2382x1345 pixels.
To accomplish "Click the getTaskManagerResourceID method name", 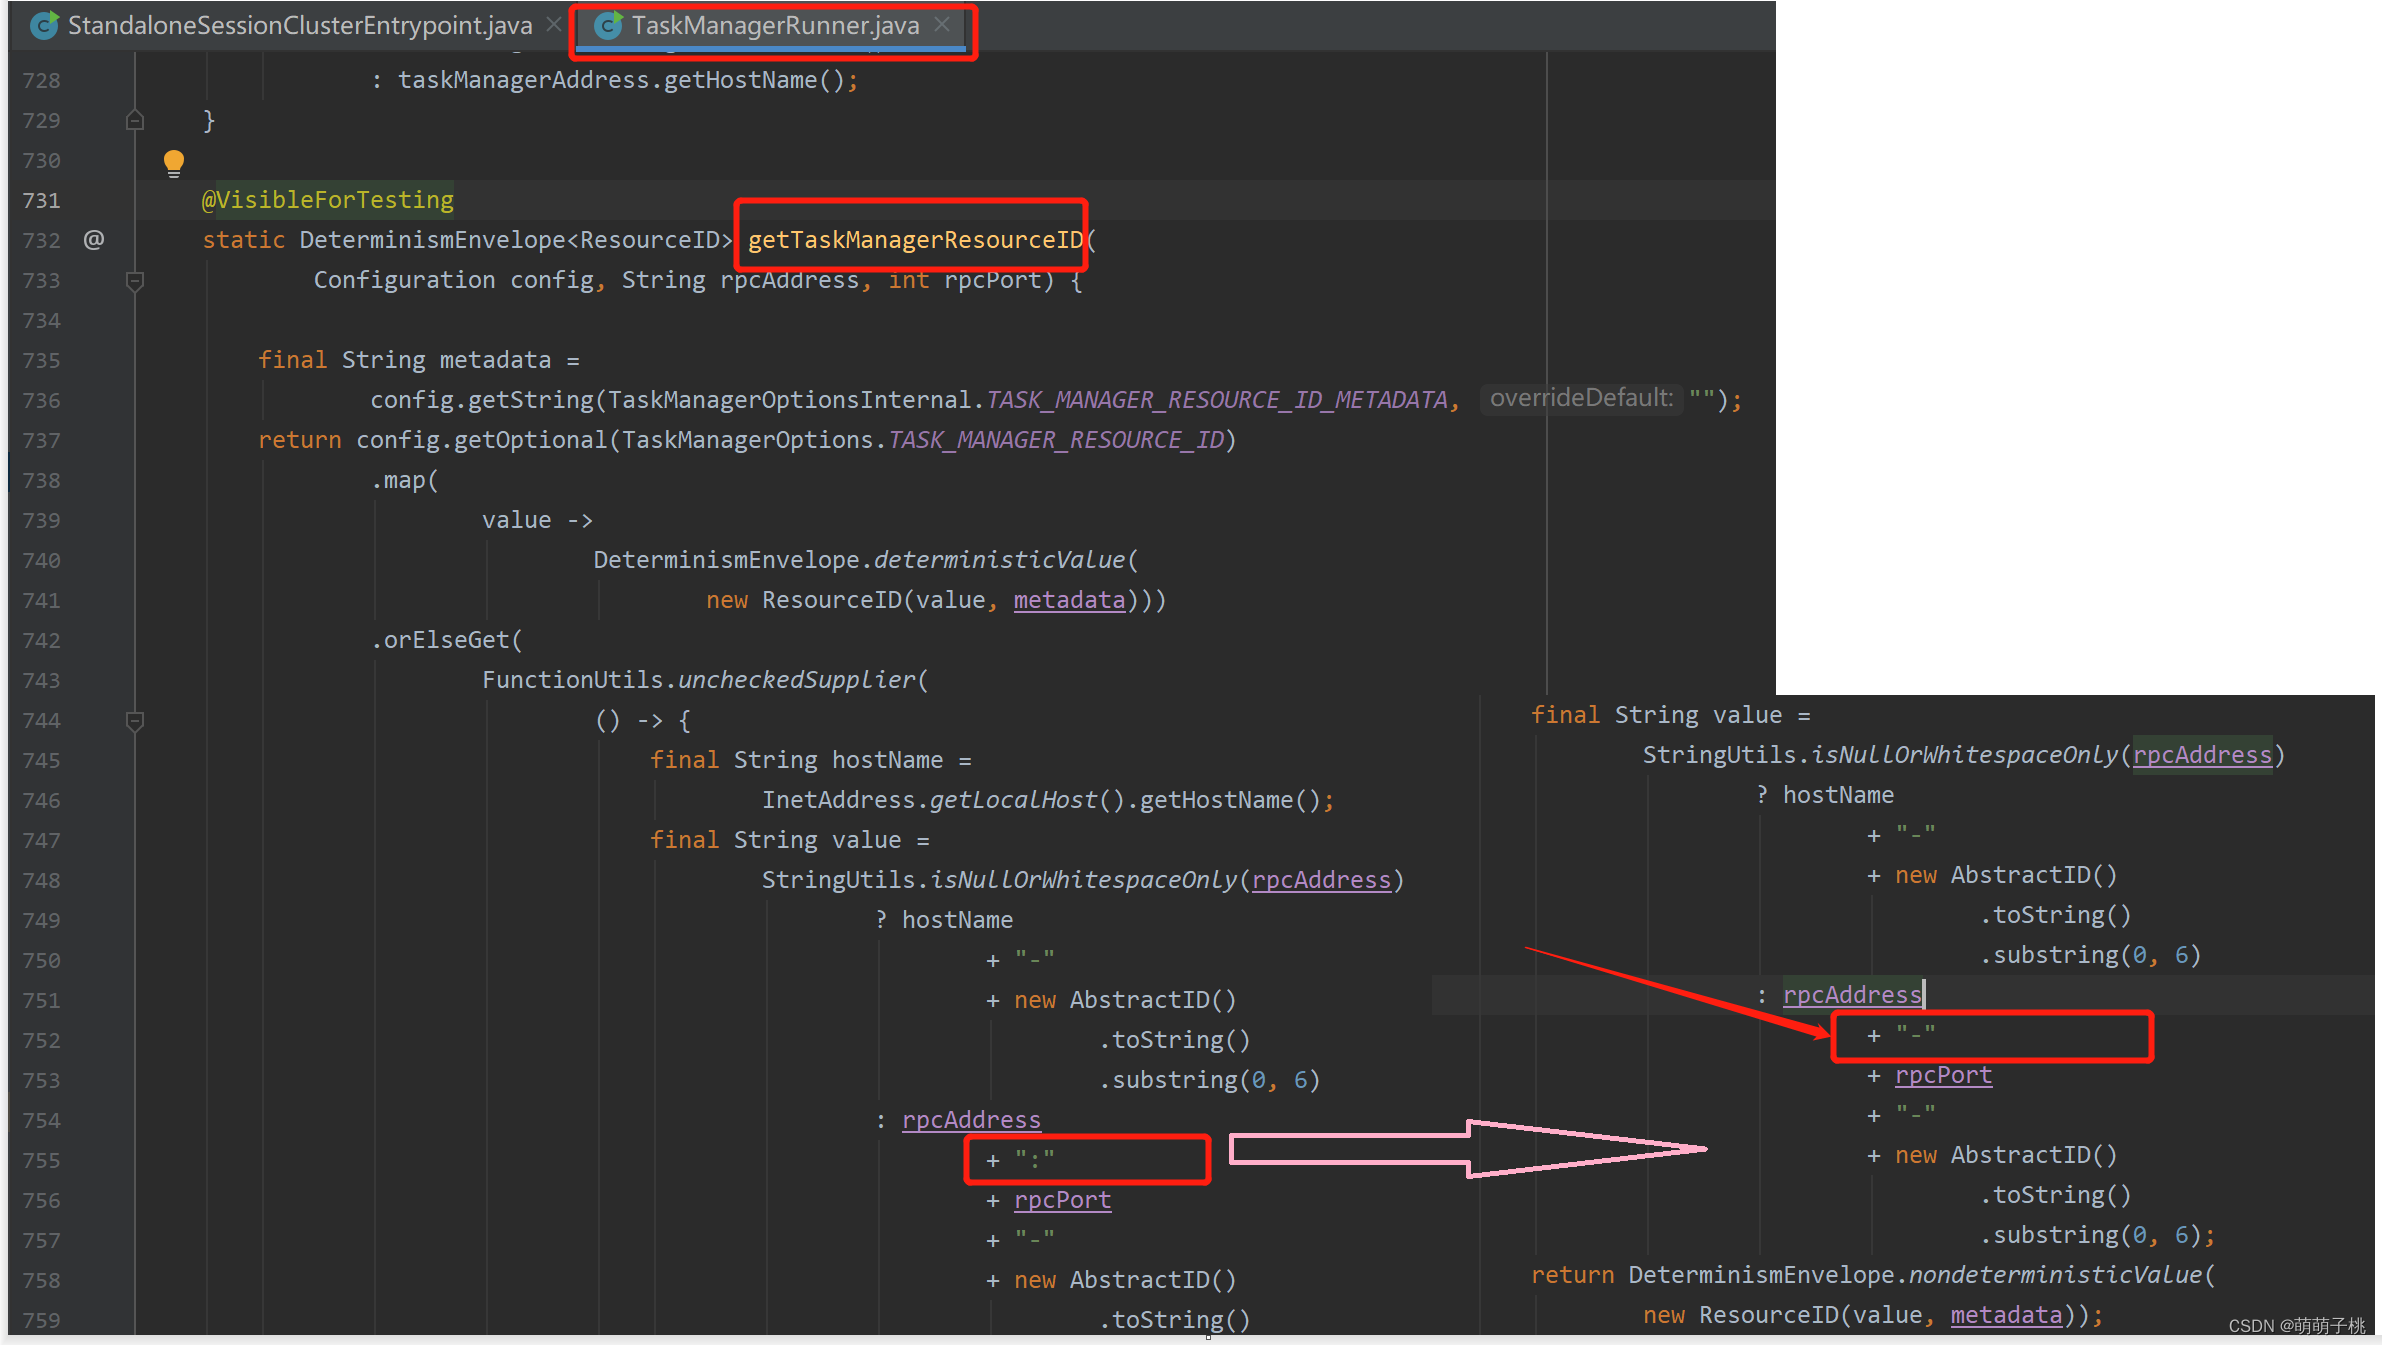I will (x=915, y=240).
